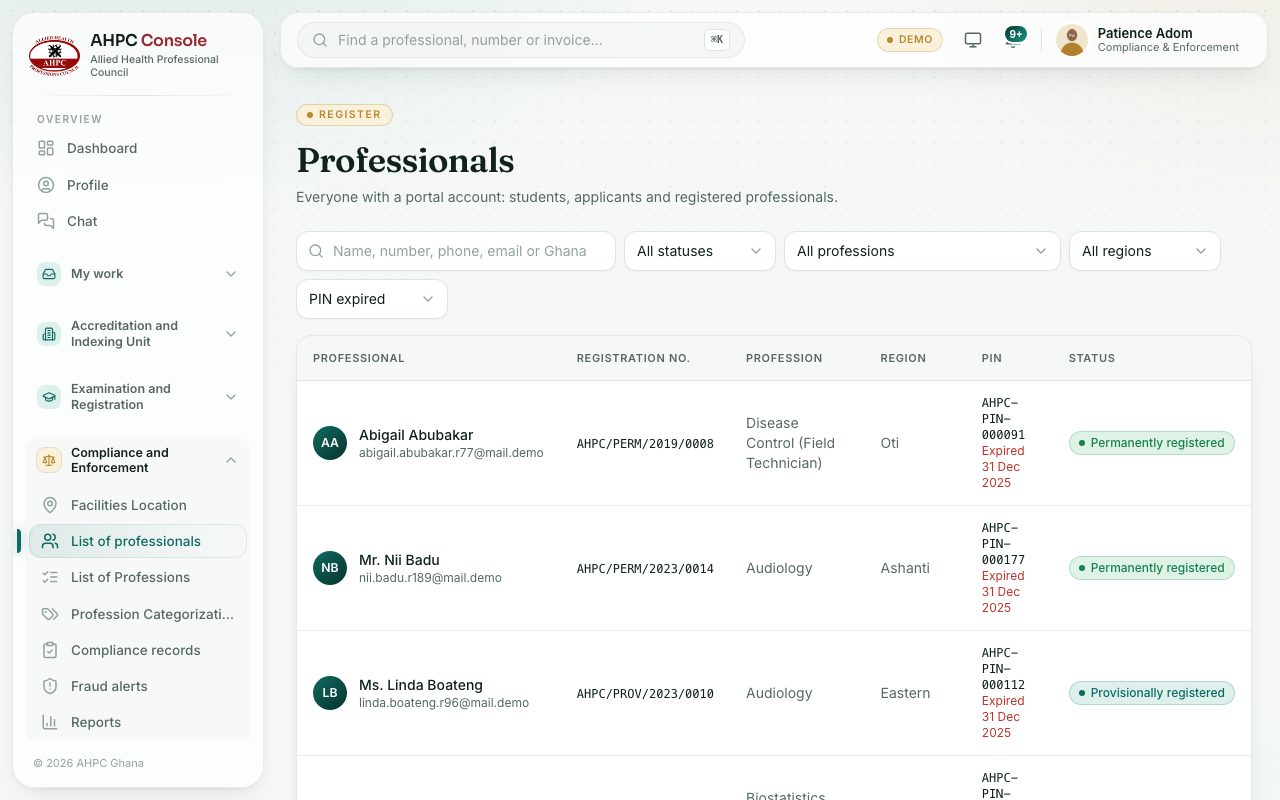
Task: Click the Dashboard grid icon
Action: pos(46,148)
